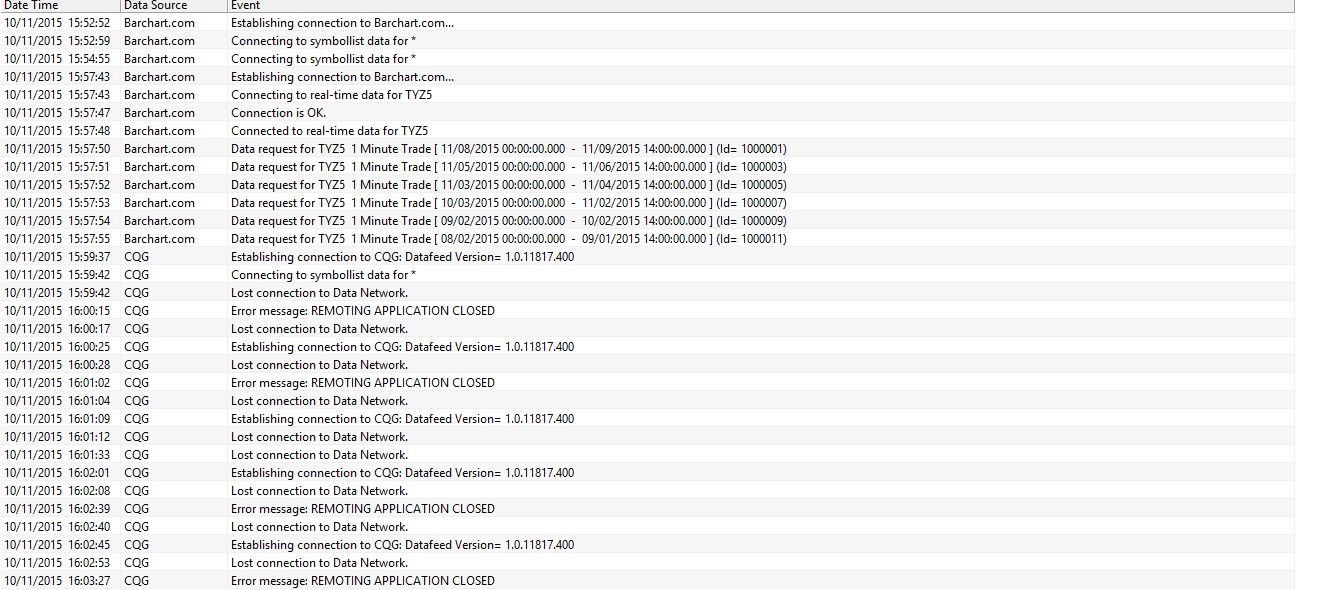
Task: Click Barchart.com source in the 15:57:48 row
Action: (159, 131)
